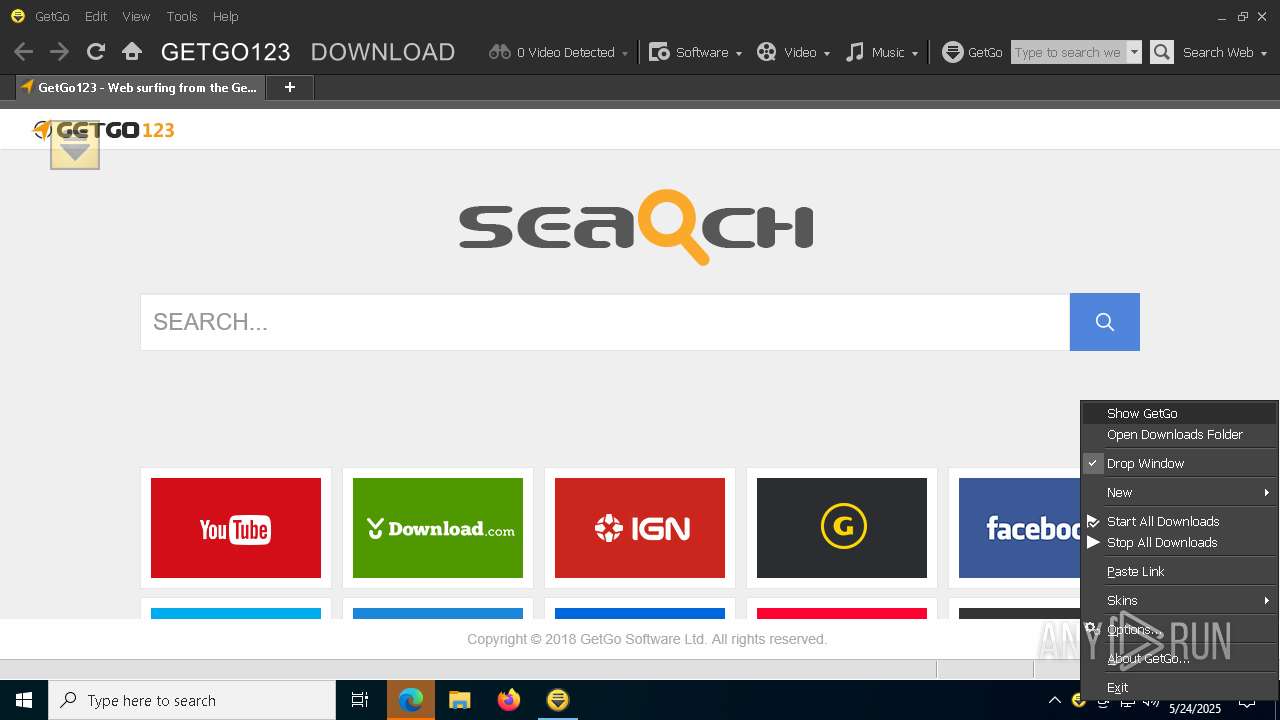1280x720 pixels.
Task: Open the home page icon
Action: point(131,52)
